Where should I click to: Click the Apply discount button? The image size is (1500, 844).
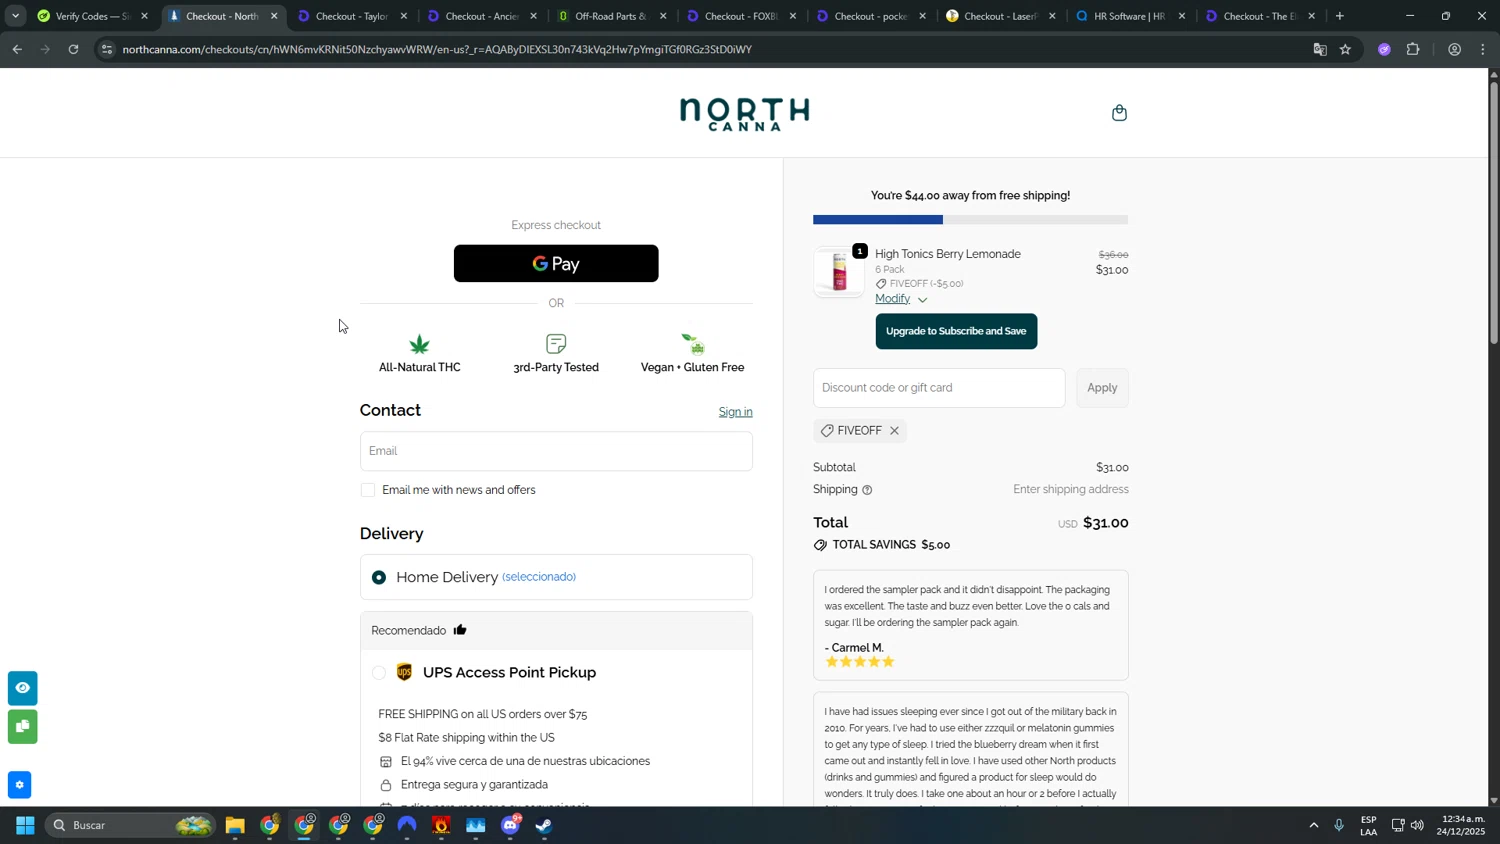(1102, 388)
